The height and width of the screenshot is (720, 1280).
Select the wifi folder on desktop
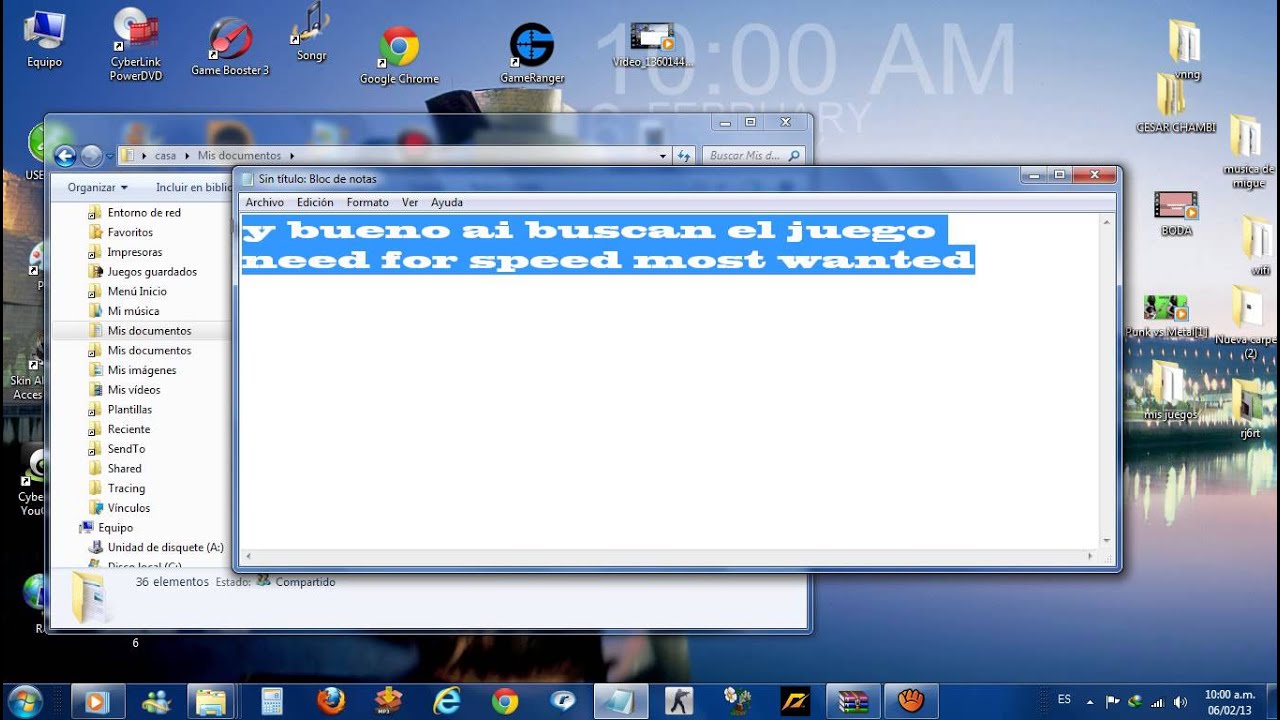tap(1258, 245)
